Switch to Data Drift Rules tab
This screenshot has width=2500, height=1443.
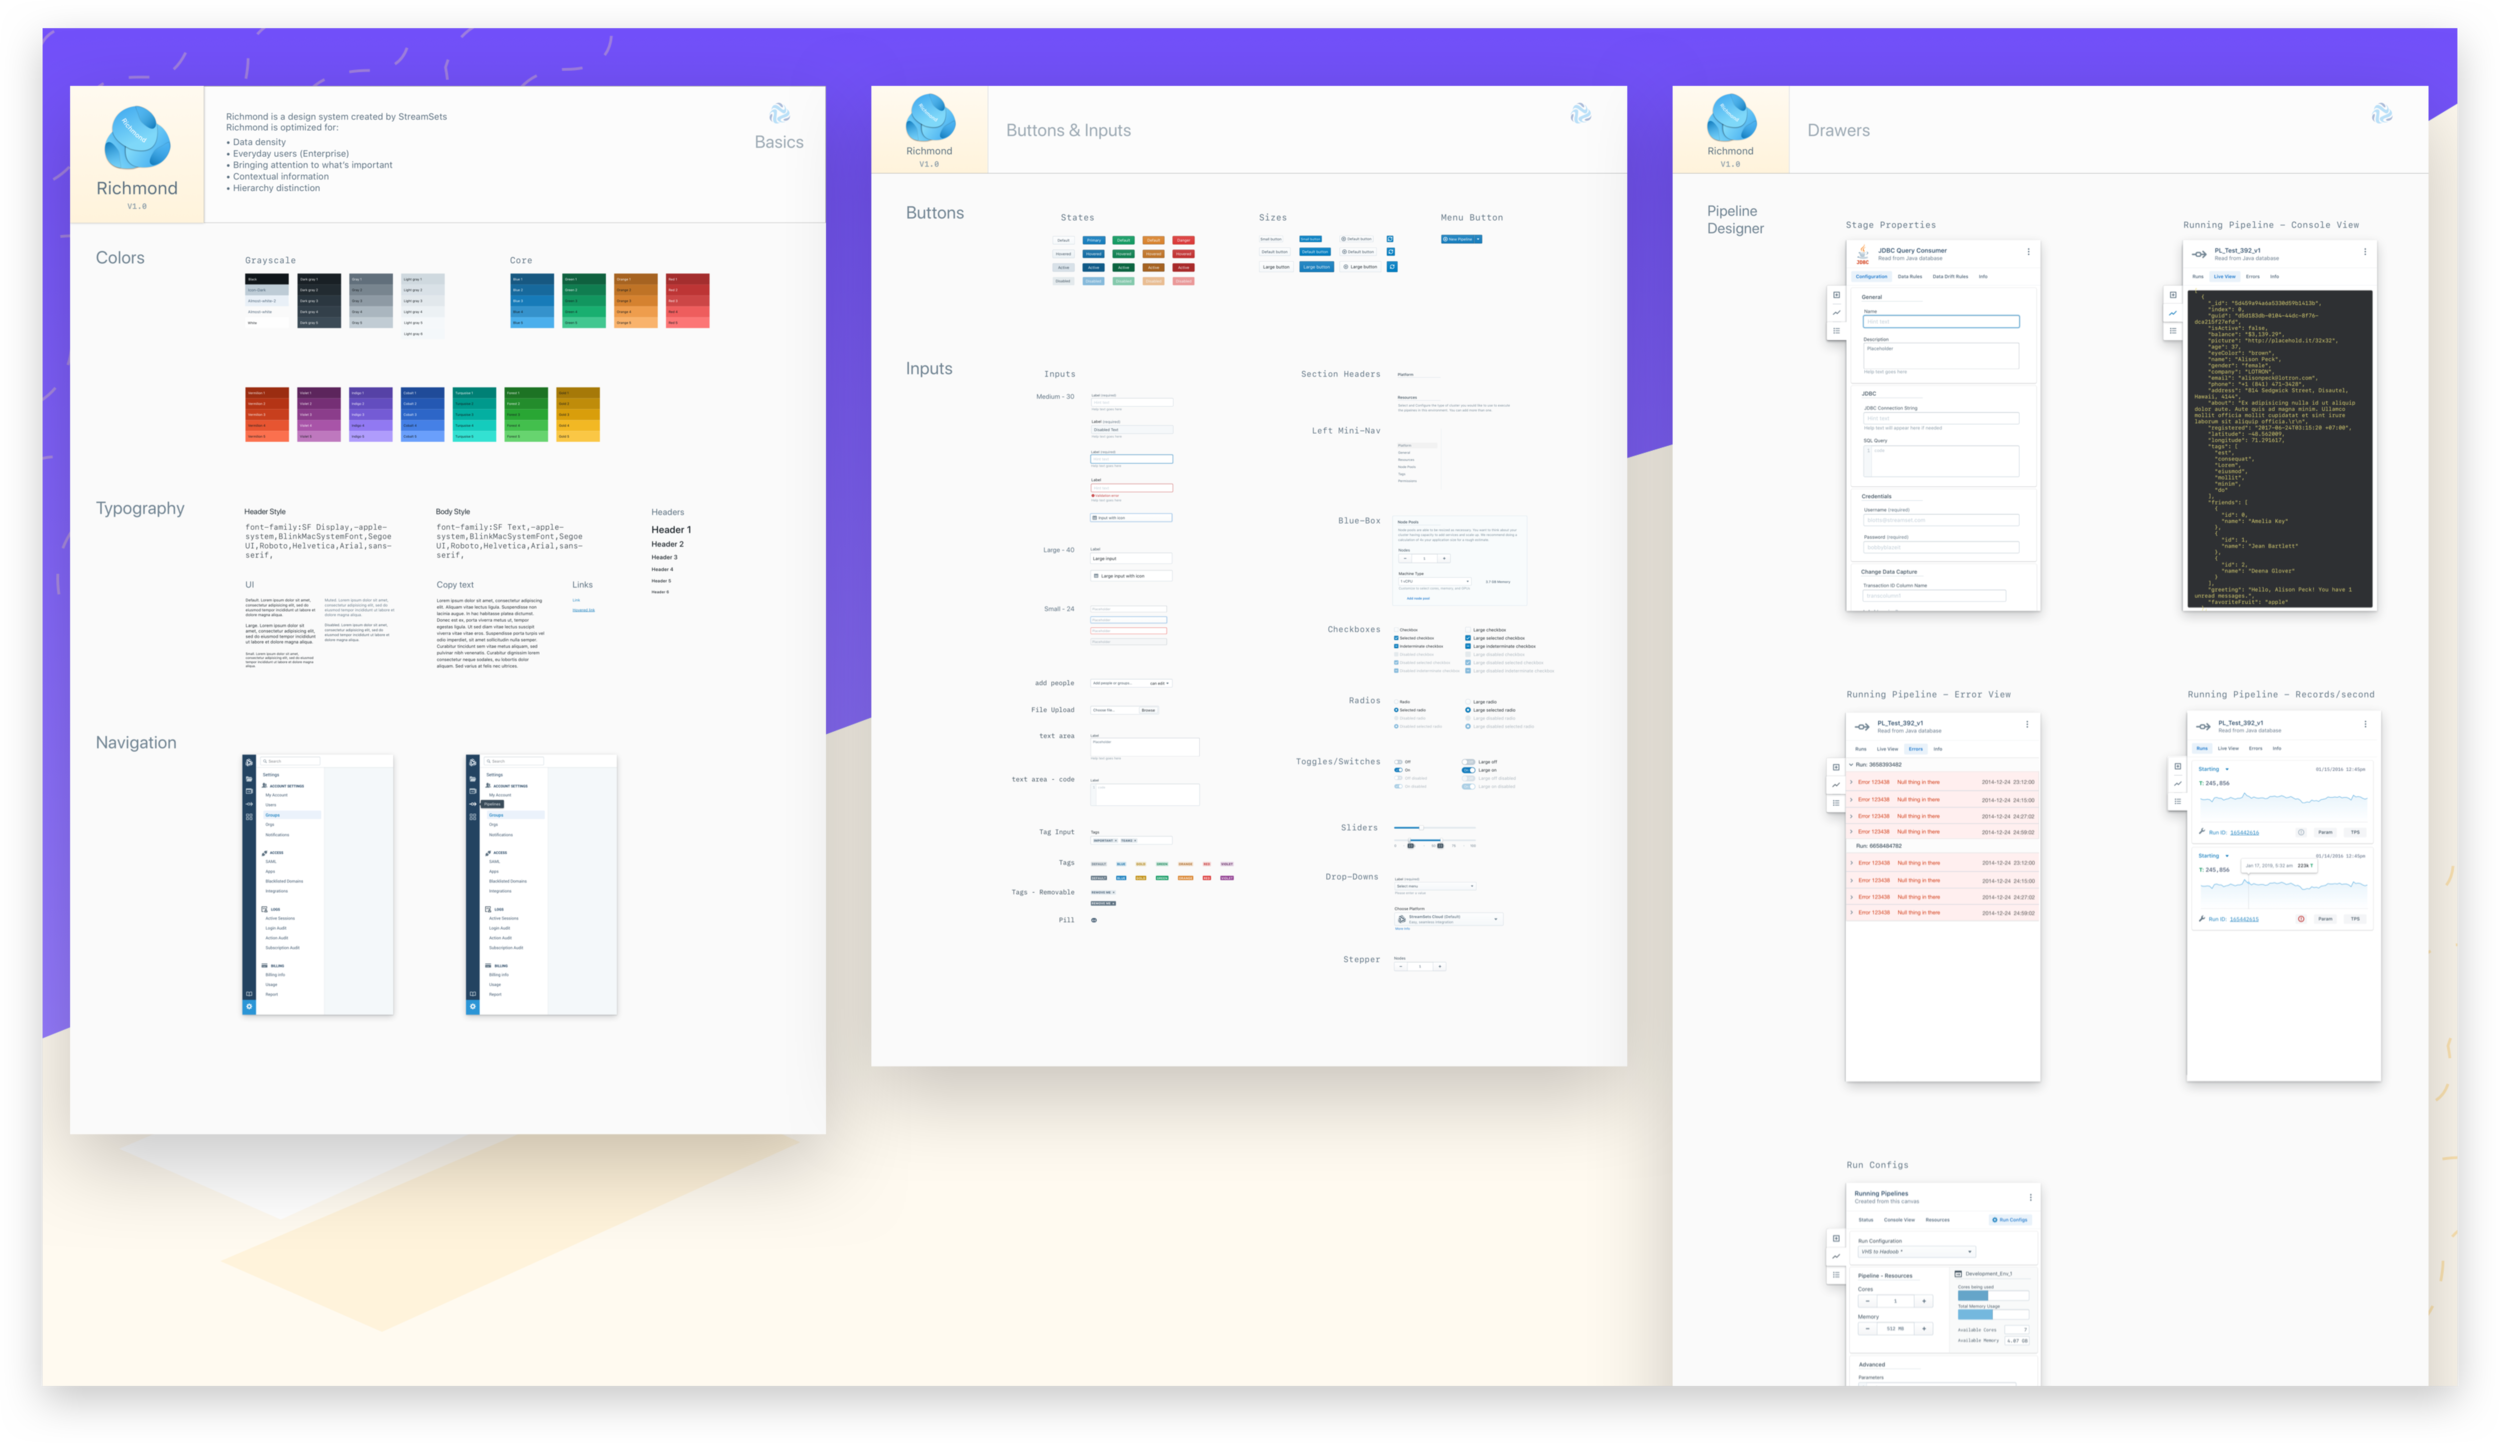click(x=1950, y=276)
